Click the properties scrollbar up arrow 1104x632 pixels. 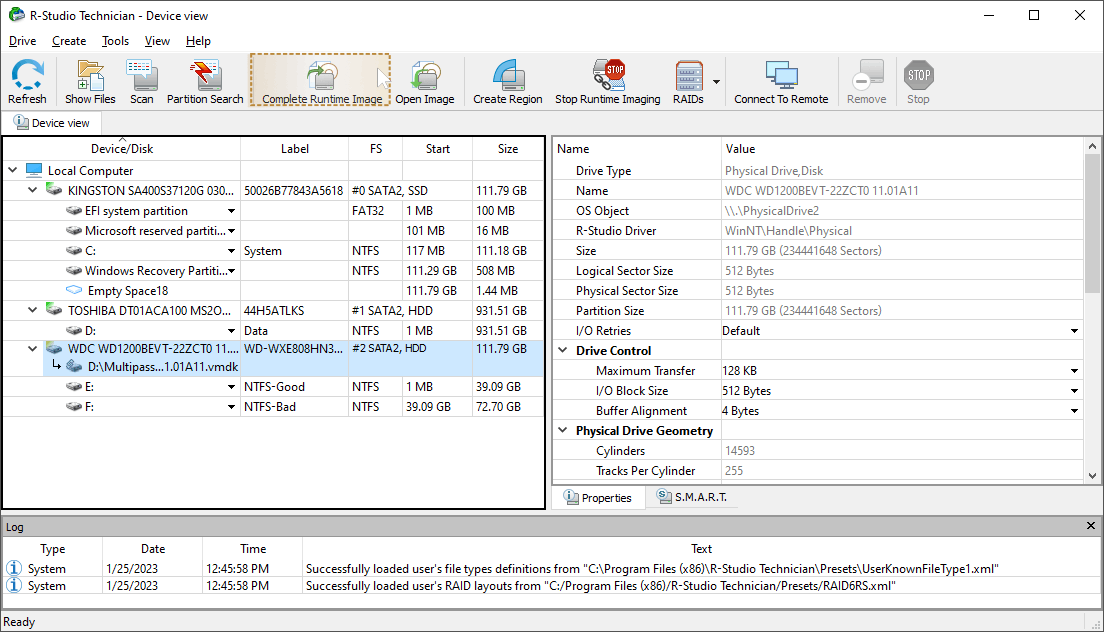coord(1092,146)
